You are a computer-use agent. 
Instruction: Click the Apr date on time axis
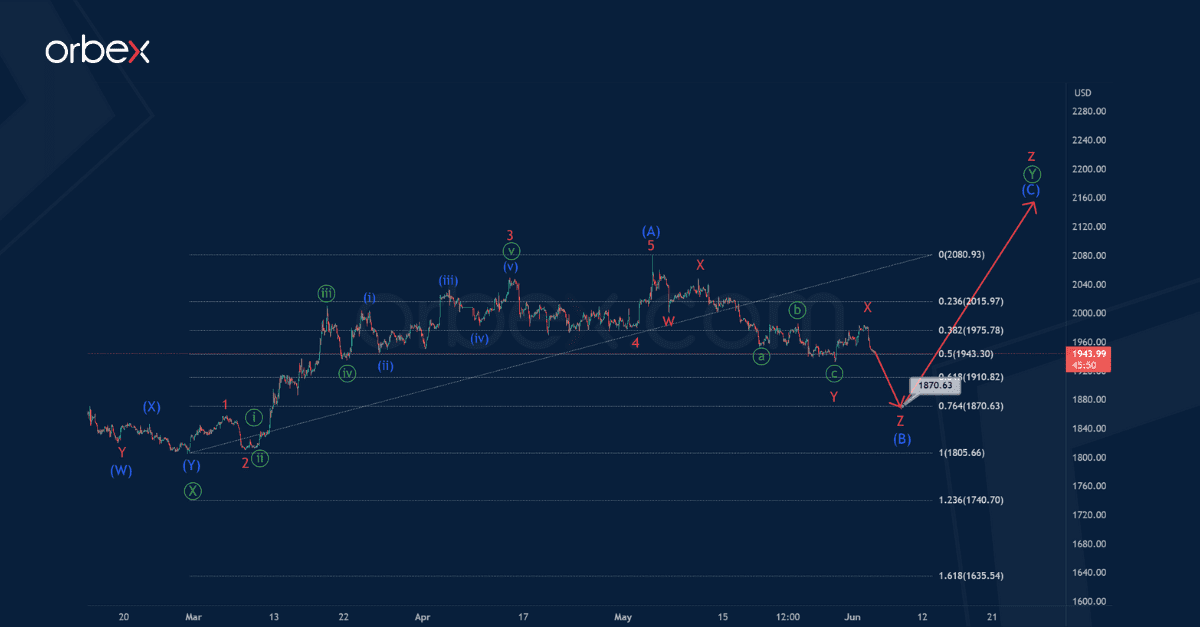click(421, 617)
